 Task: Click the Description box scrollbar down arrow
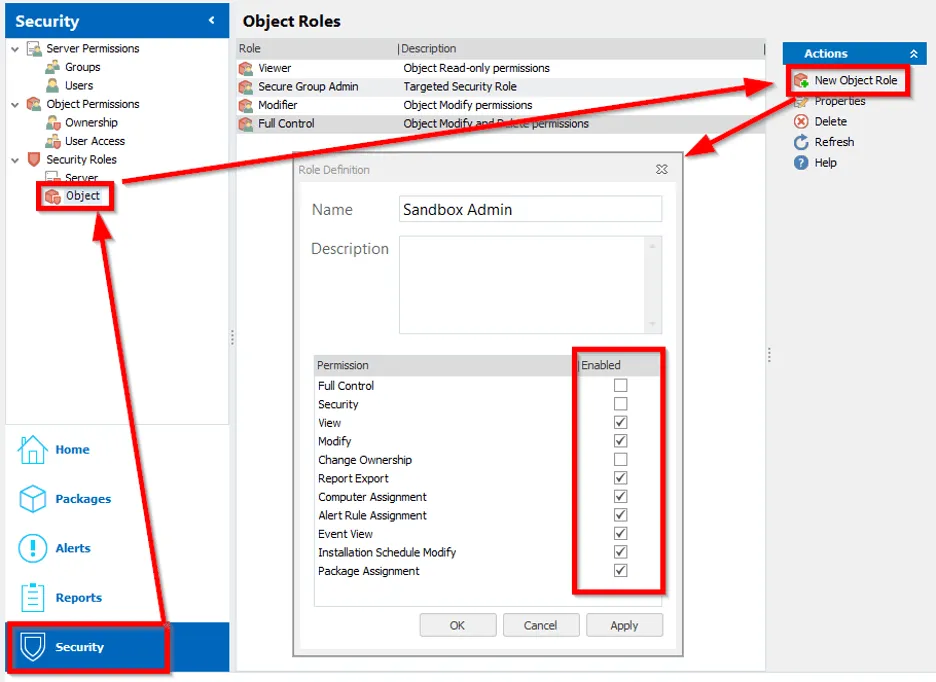click(654, 324)
